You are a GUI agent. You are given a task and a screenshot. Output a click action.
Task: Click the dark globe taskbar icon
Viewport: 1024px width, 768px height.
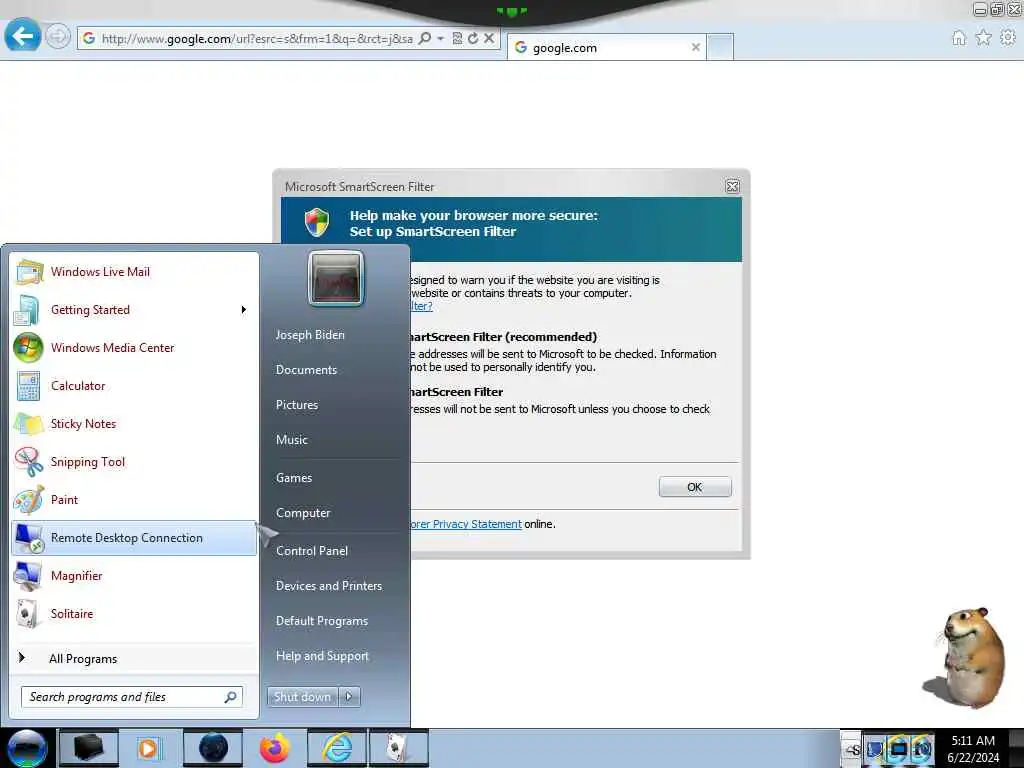(213, 748)
